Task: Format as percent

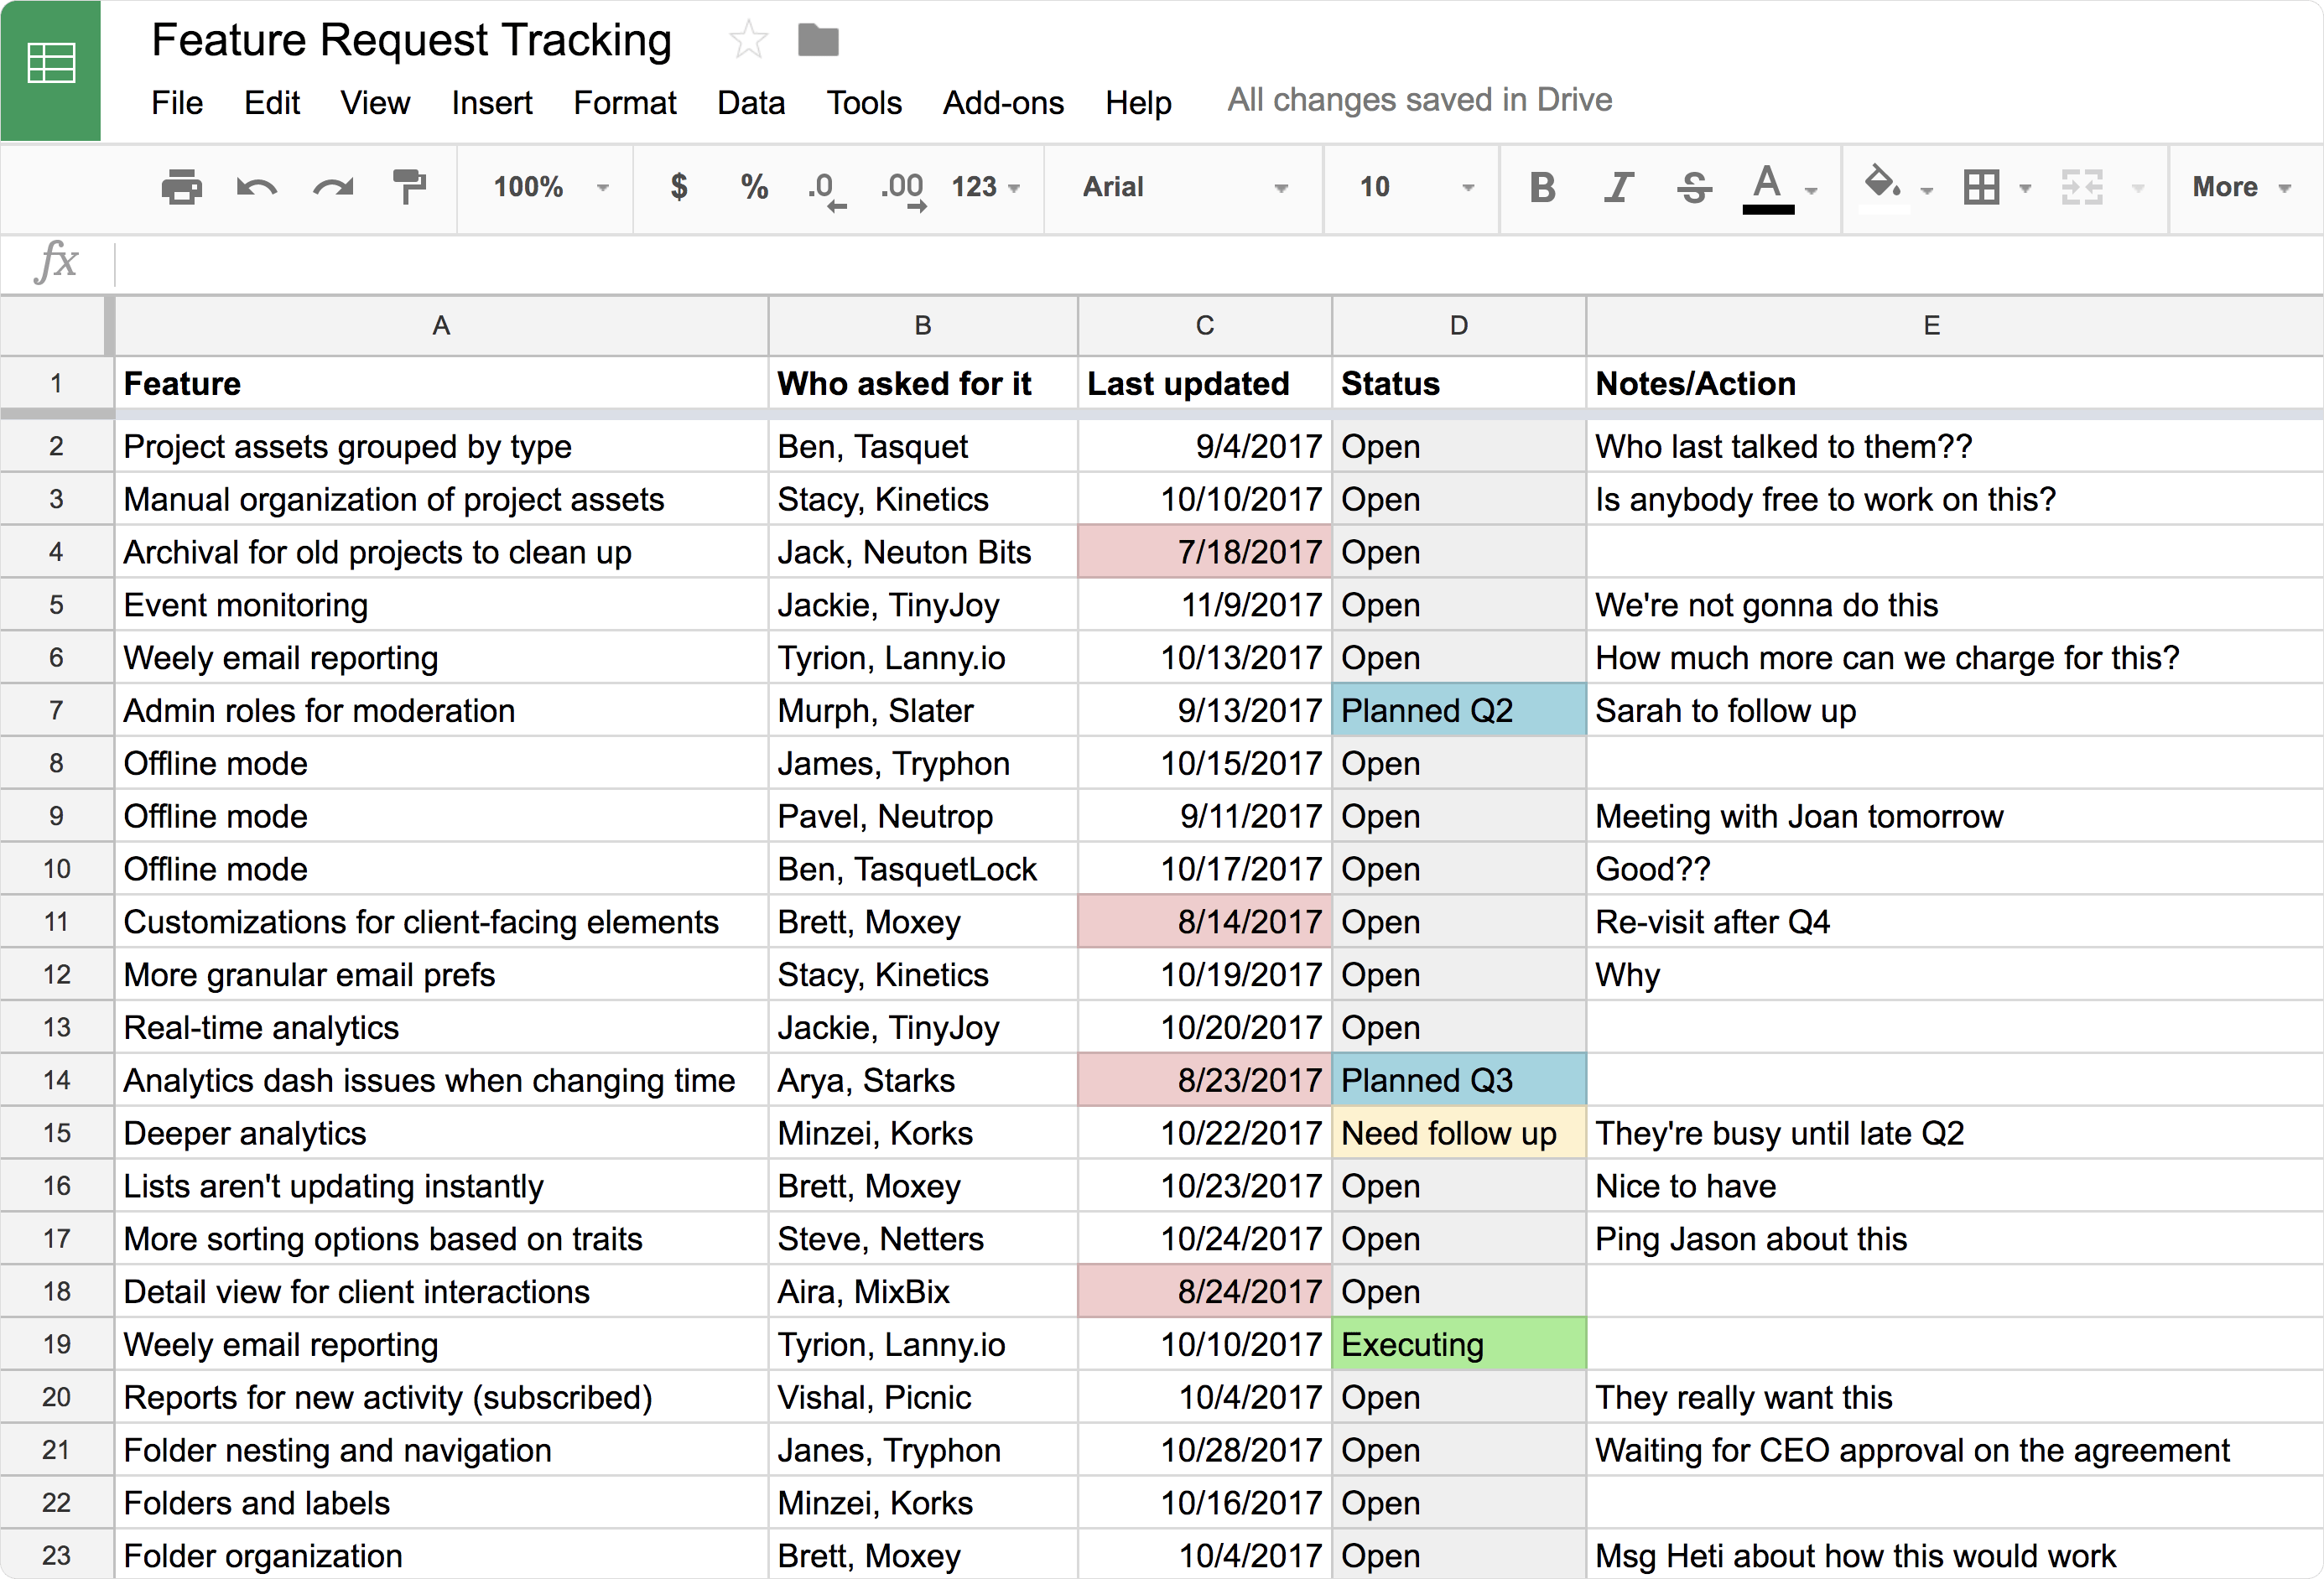Action: [754, 187]
